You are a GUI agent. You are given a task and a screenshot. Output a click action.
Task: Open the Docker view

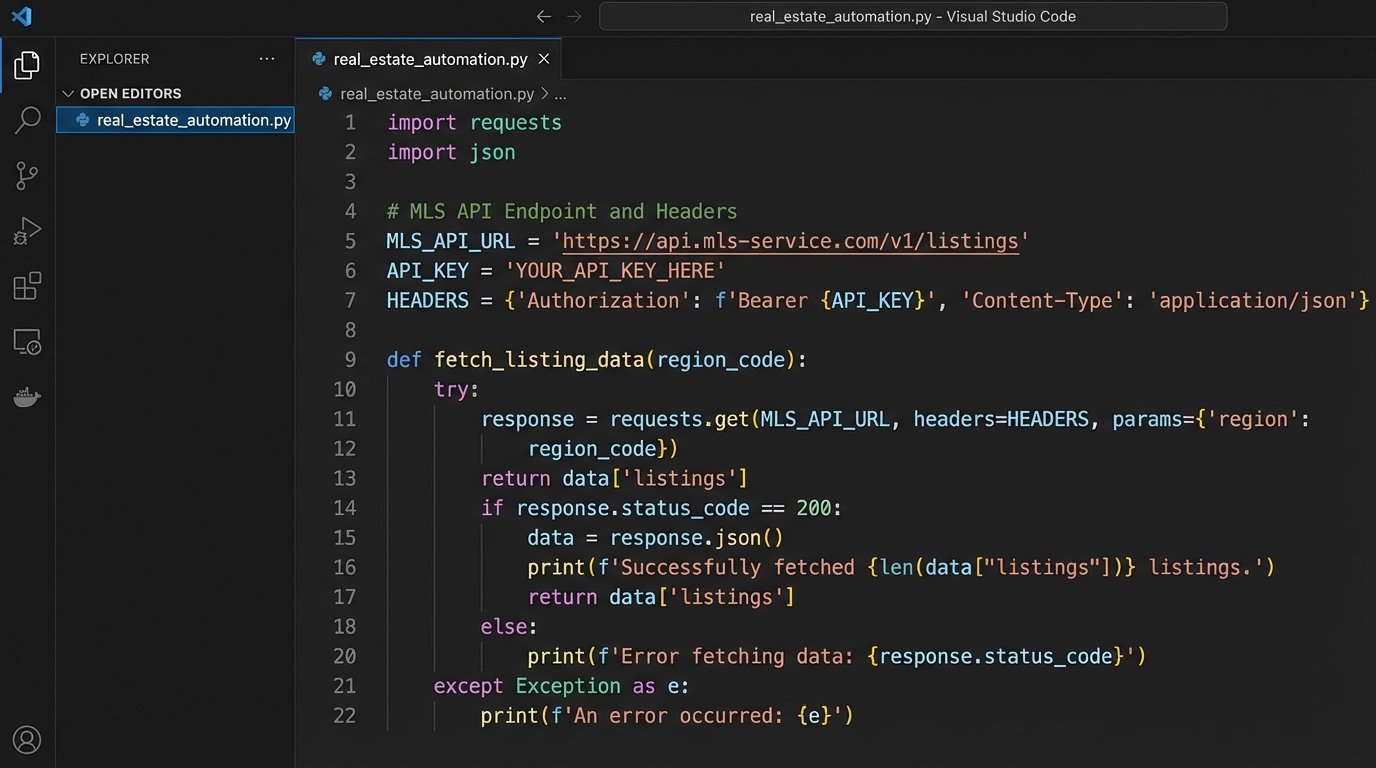[27, 396]
